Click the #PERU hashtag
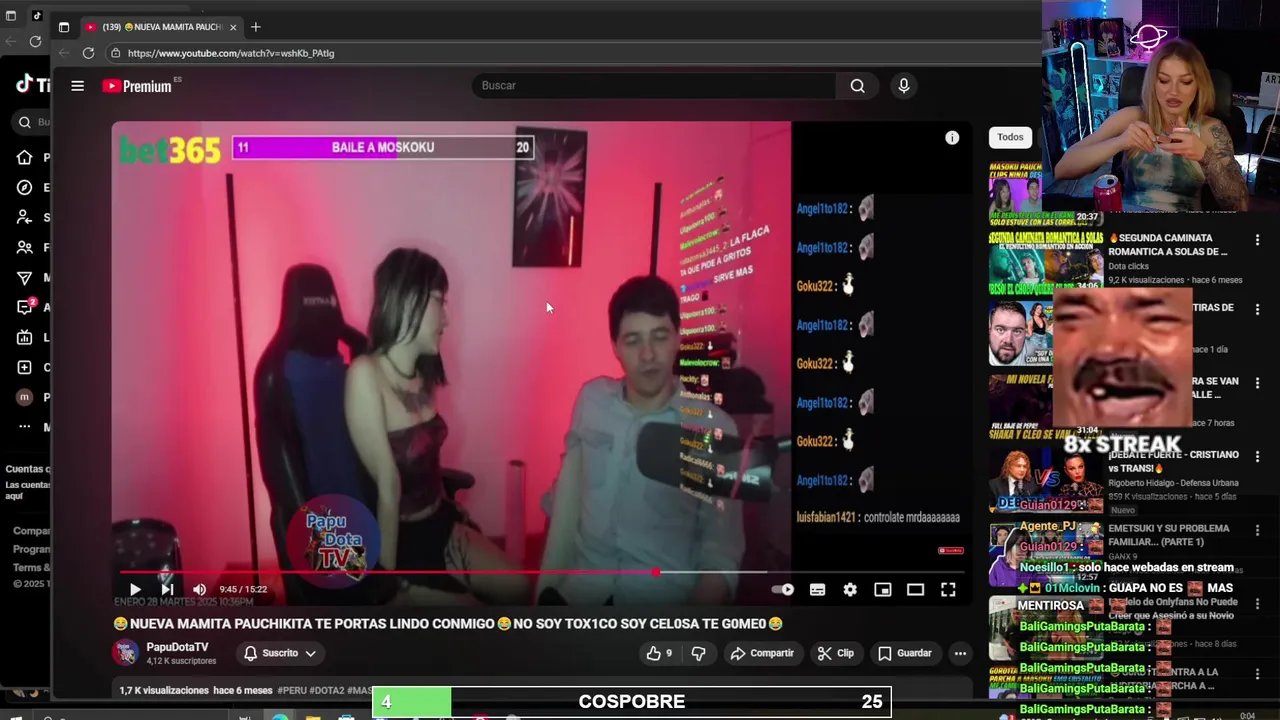The image size is (1280, 720). coord(292,691)
